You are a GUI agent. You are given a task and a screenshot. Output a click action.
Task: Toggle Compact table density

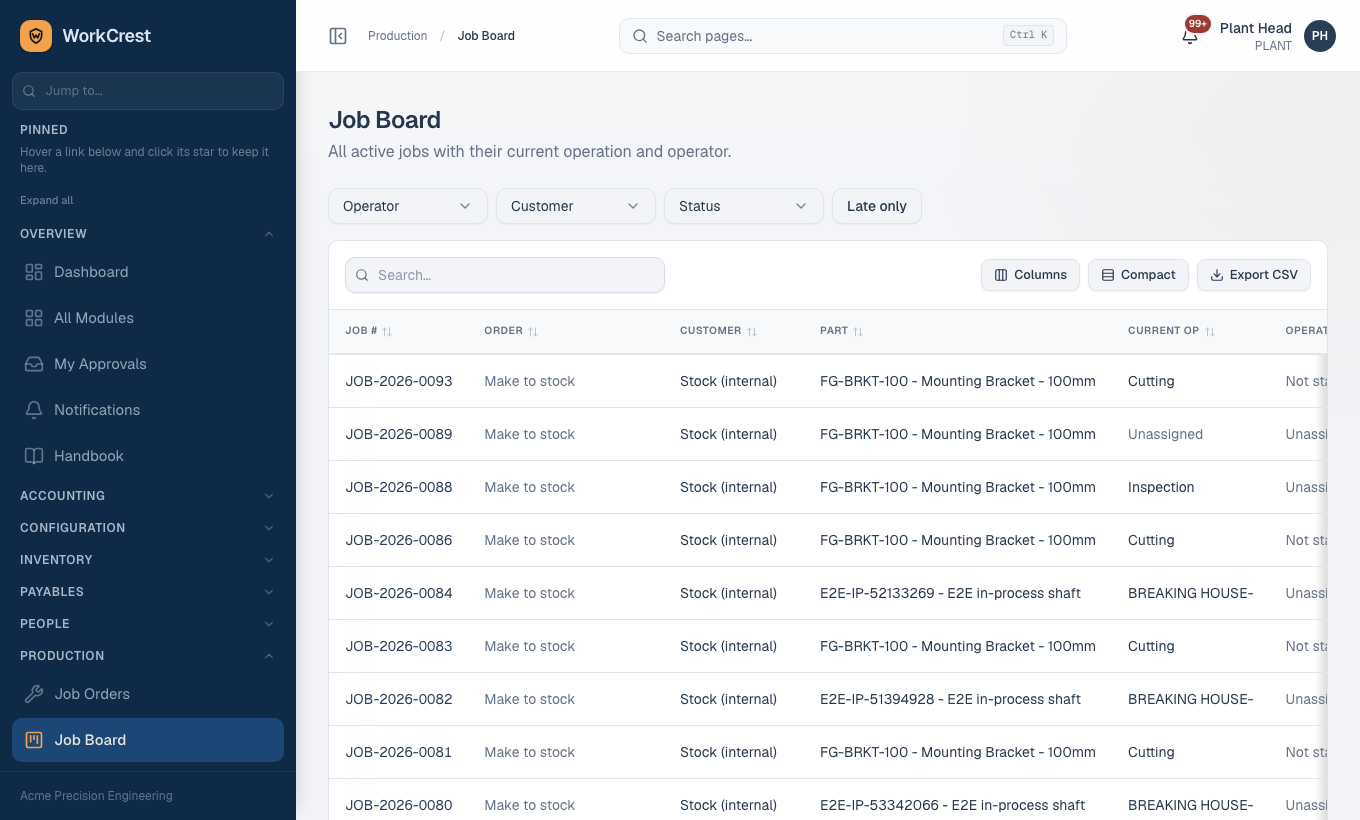pos(1138,275)
